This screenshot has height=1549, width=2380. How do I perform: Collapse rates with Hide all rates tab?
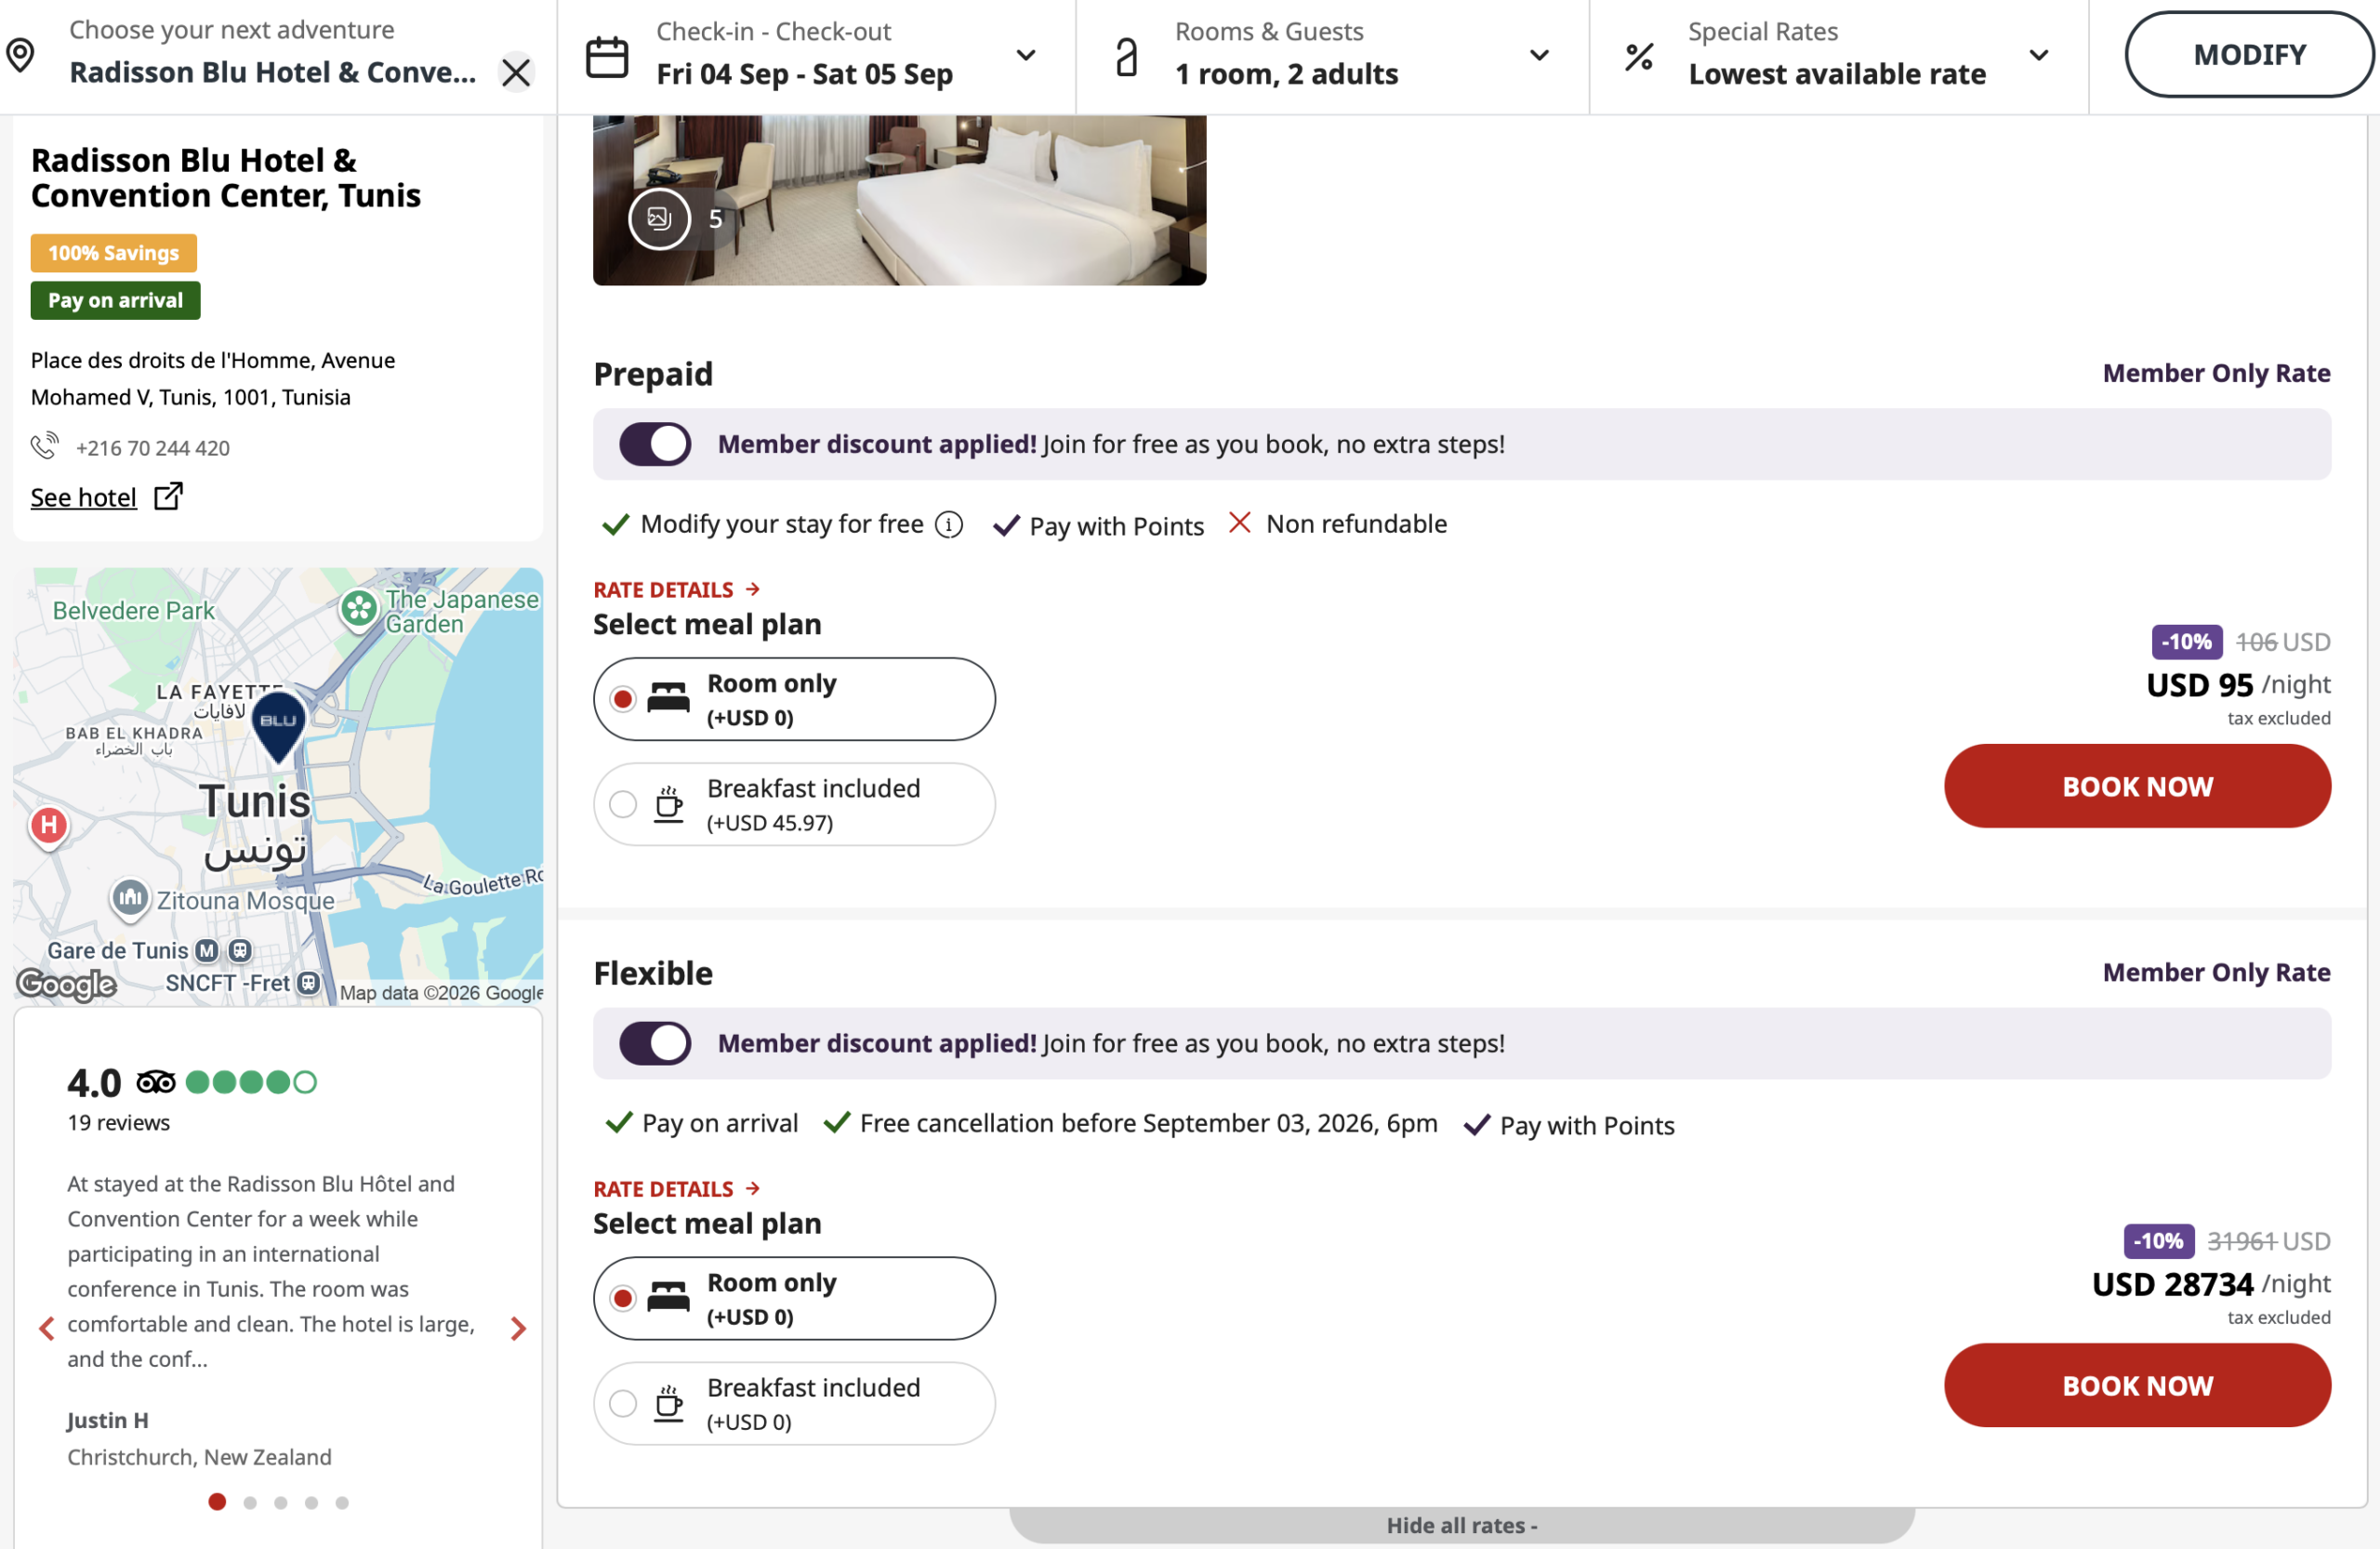pyautogui.click(x=1461, y=1525)
